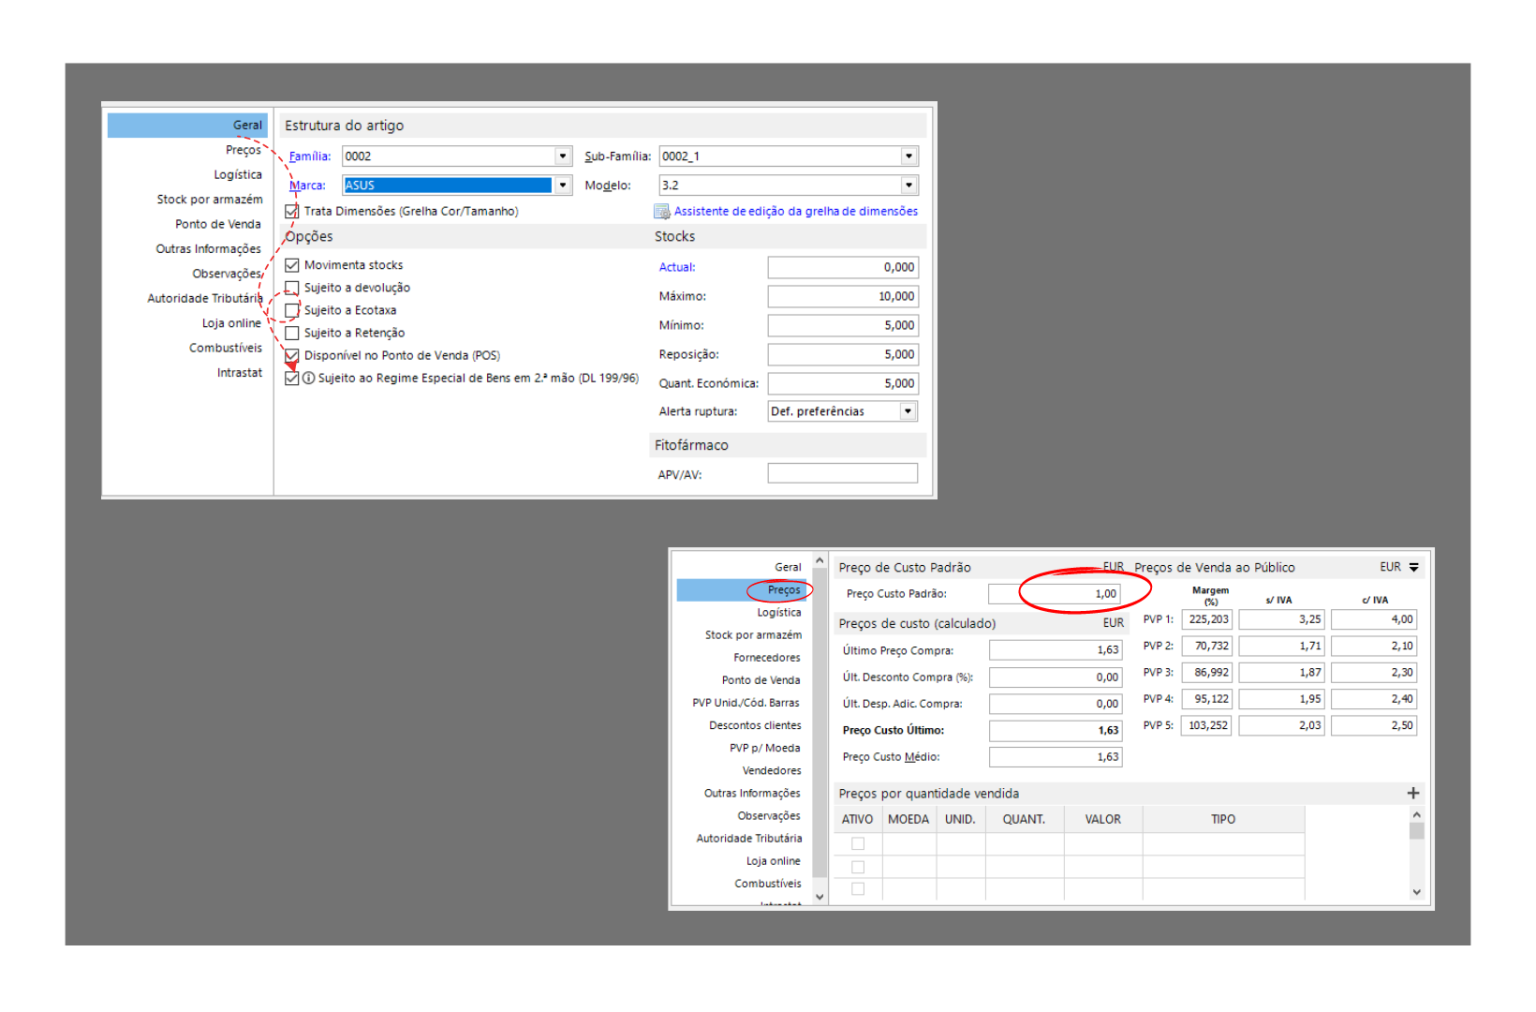Click info icon beside Regime Especial de Bens

coord(309,378)
